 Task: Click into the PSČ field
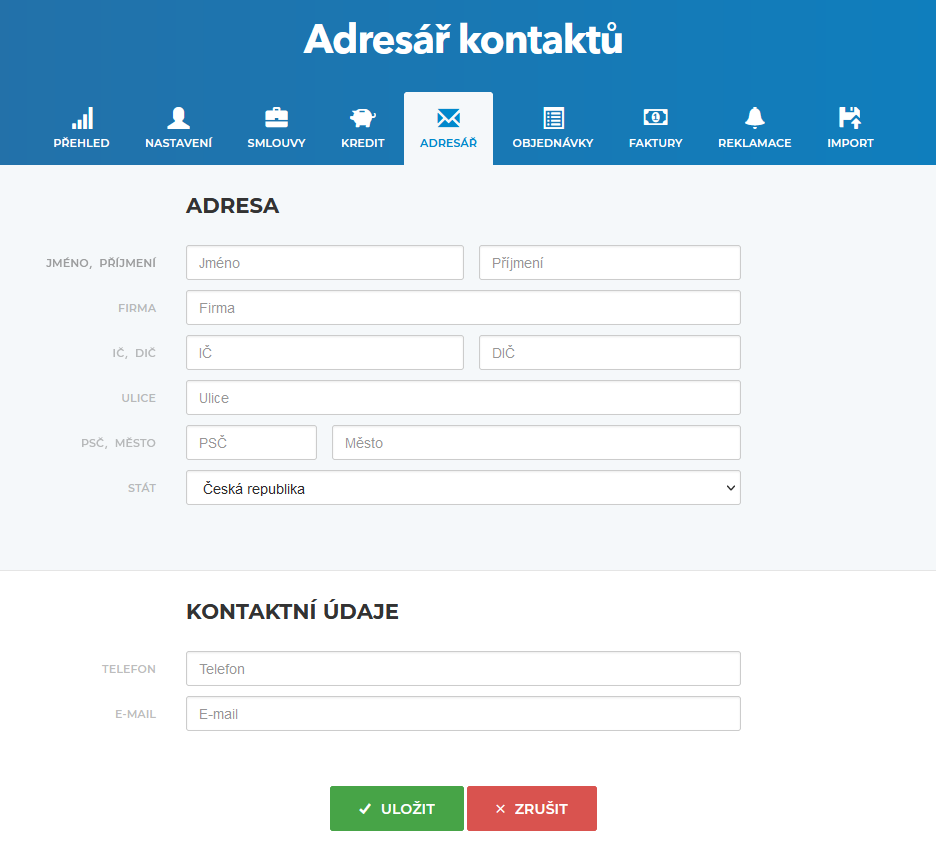click(x=251, y=443)
